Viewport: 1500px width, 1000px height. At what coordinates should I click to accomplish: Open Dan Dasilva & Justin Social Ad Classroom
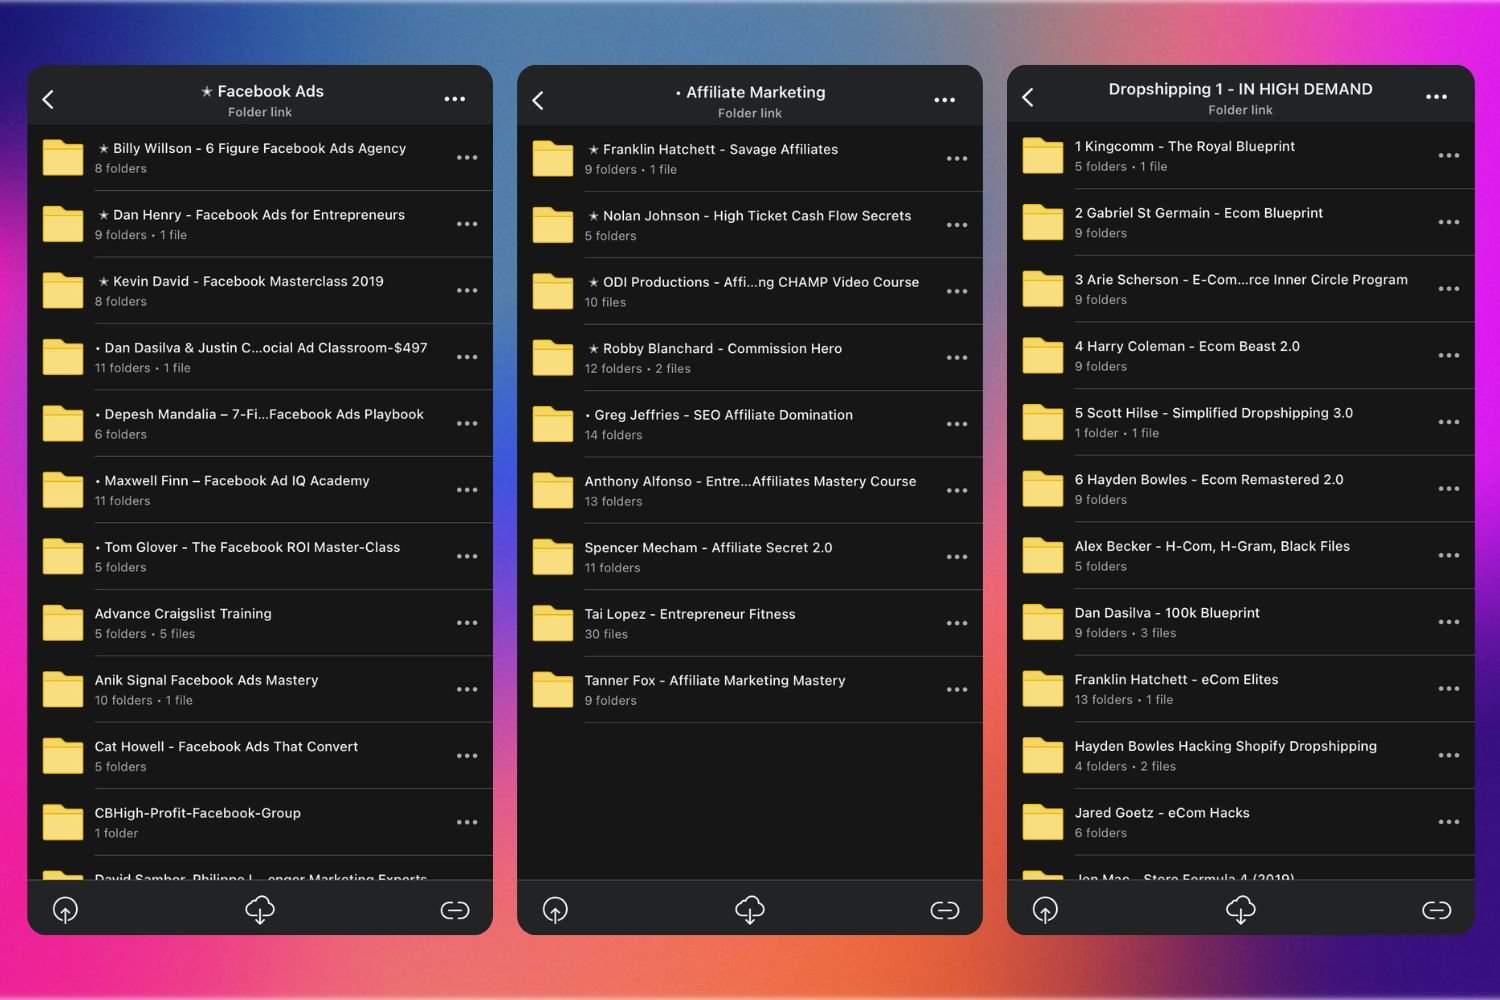[x=260, y=357]
